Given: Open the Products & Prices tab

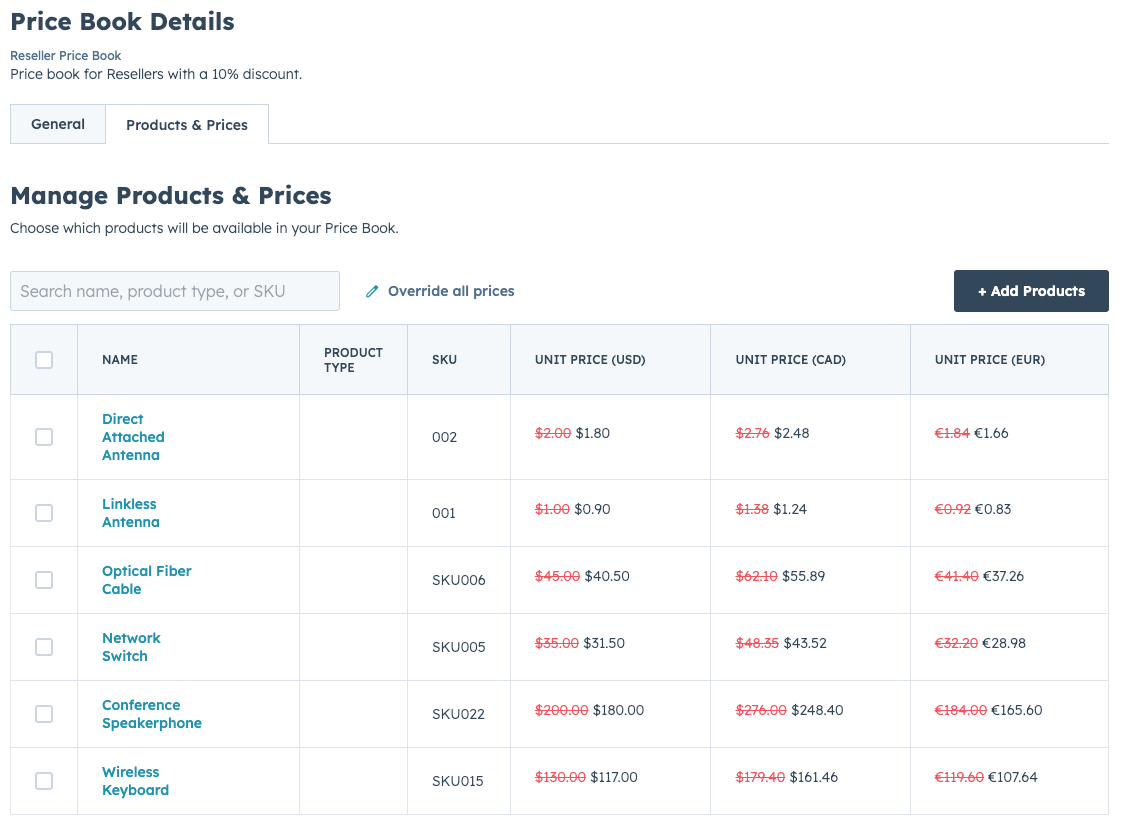Looking at the screenshot, I should point(186,124).
